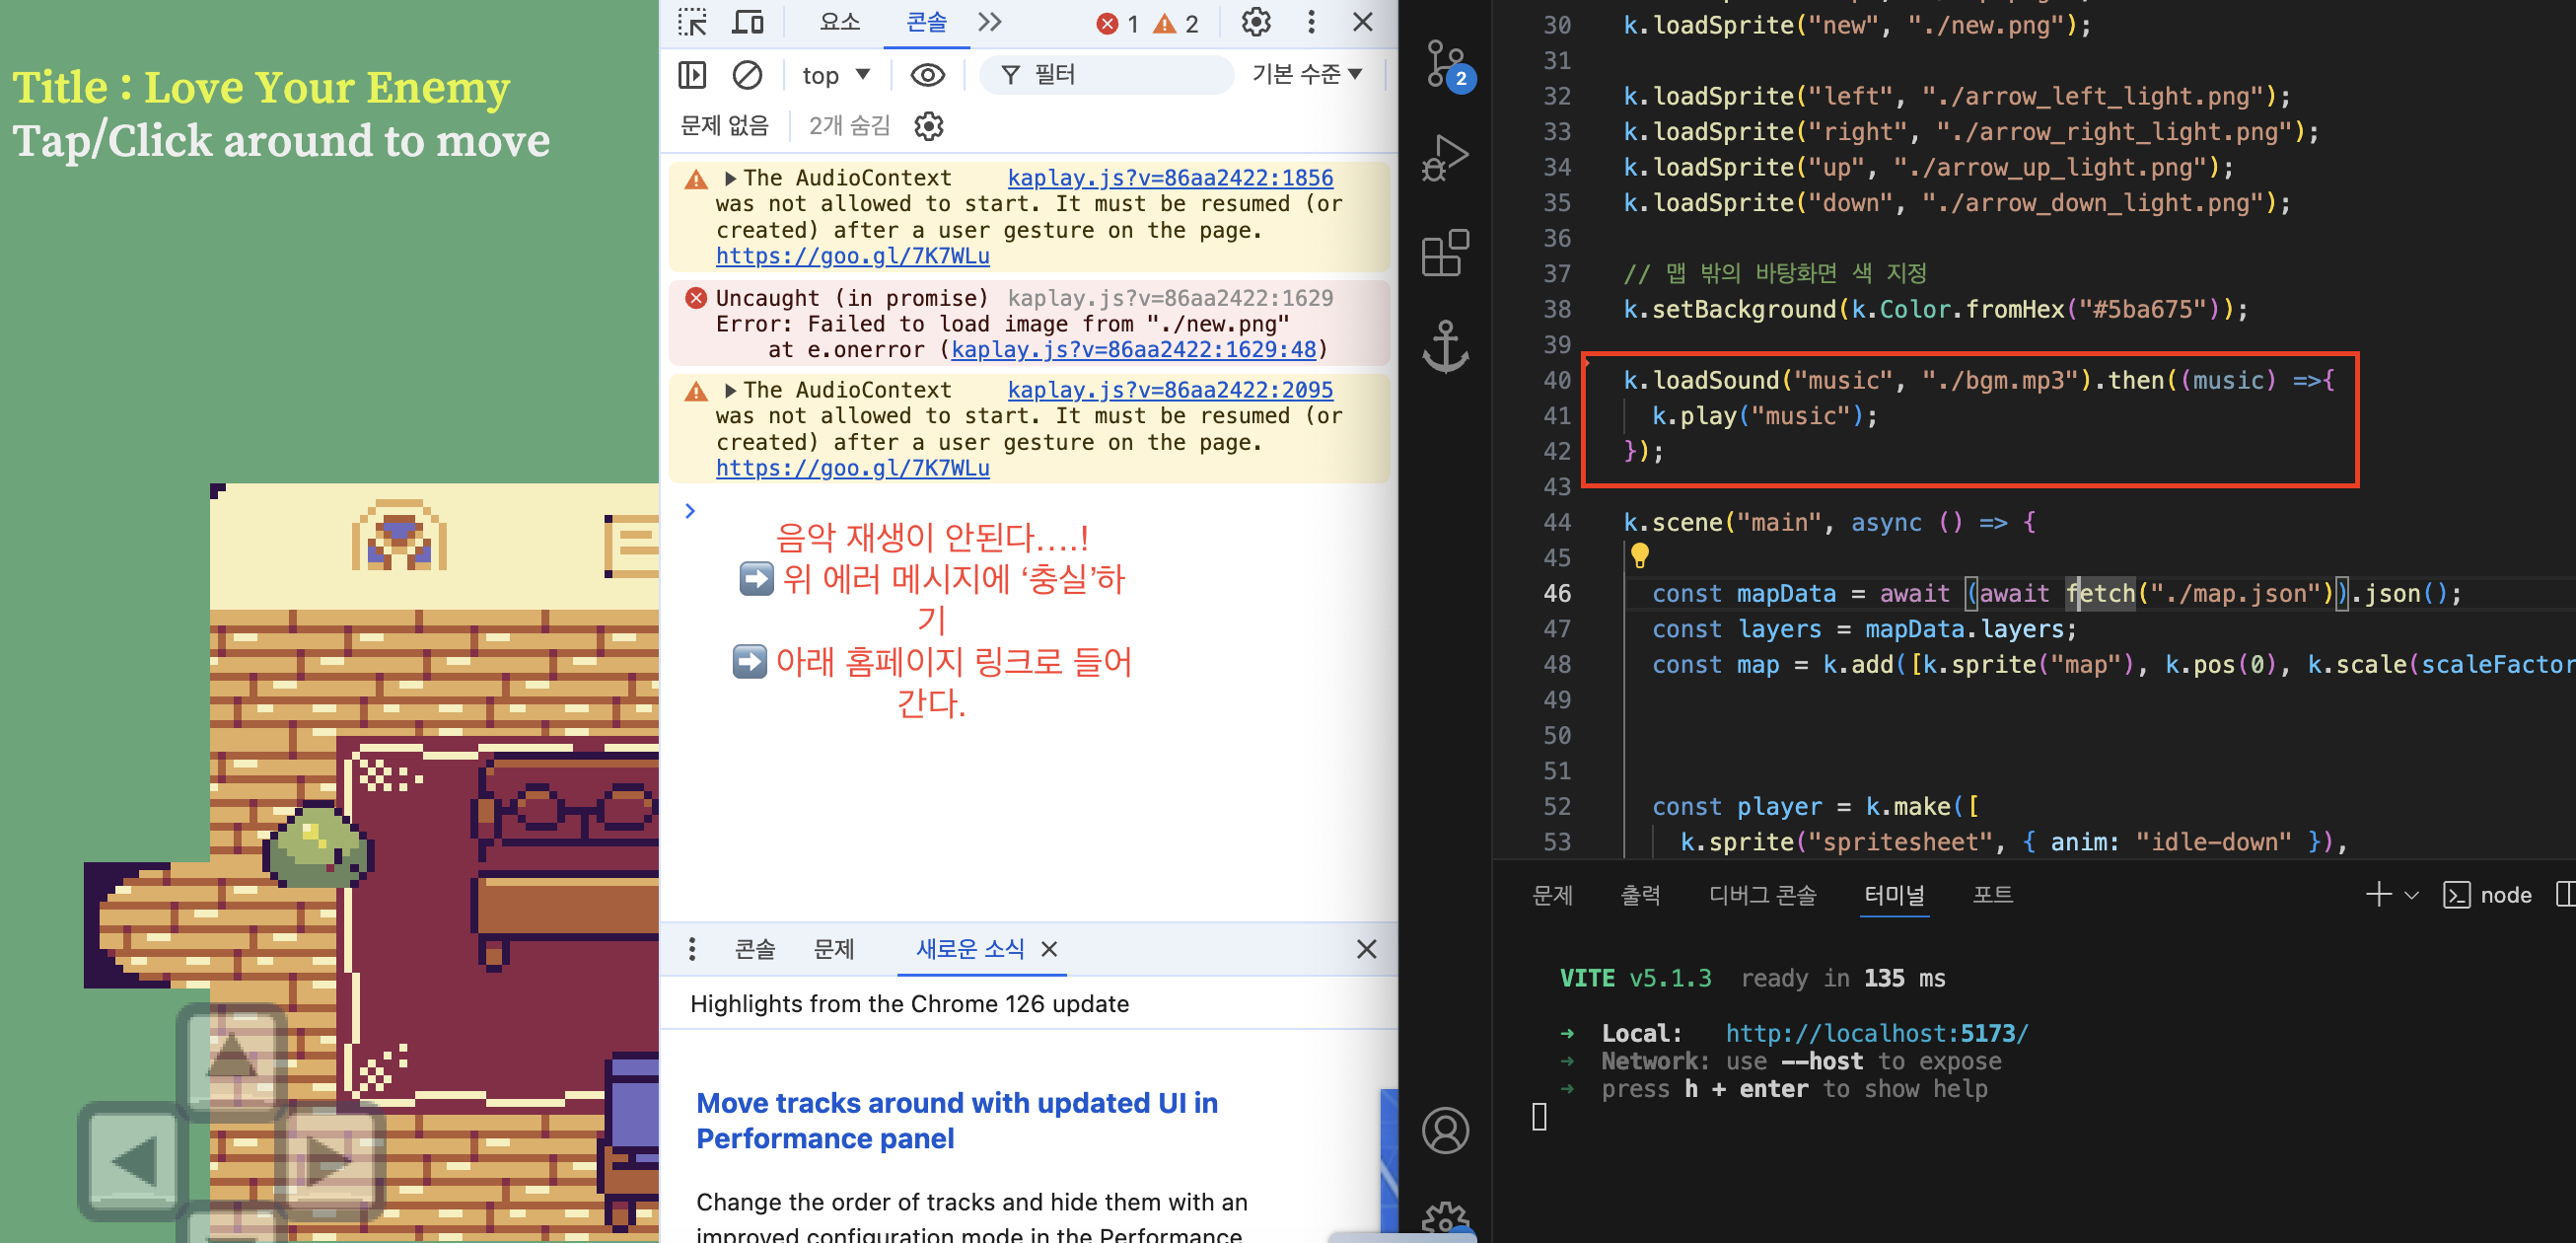
Task: Open VS Code Source Control icon
Action: click(x=1446, y=64)
